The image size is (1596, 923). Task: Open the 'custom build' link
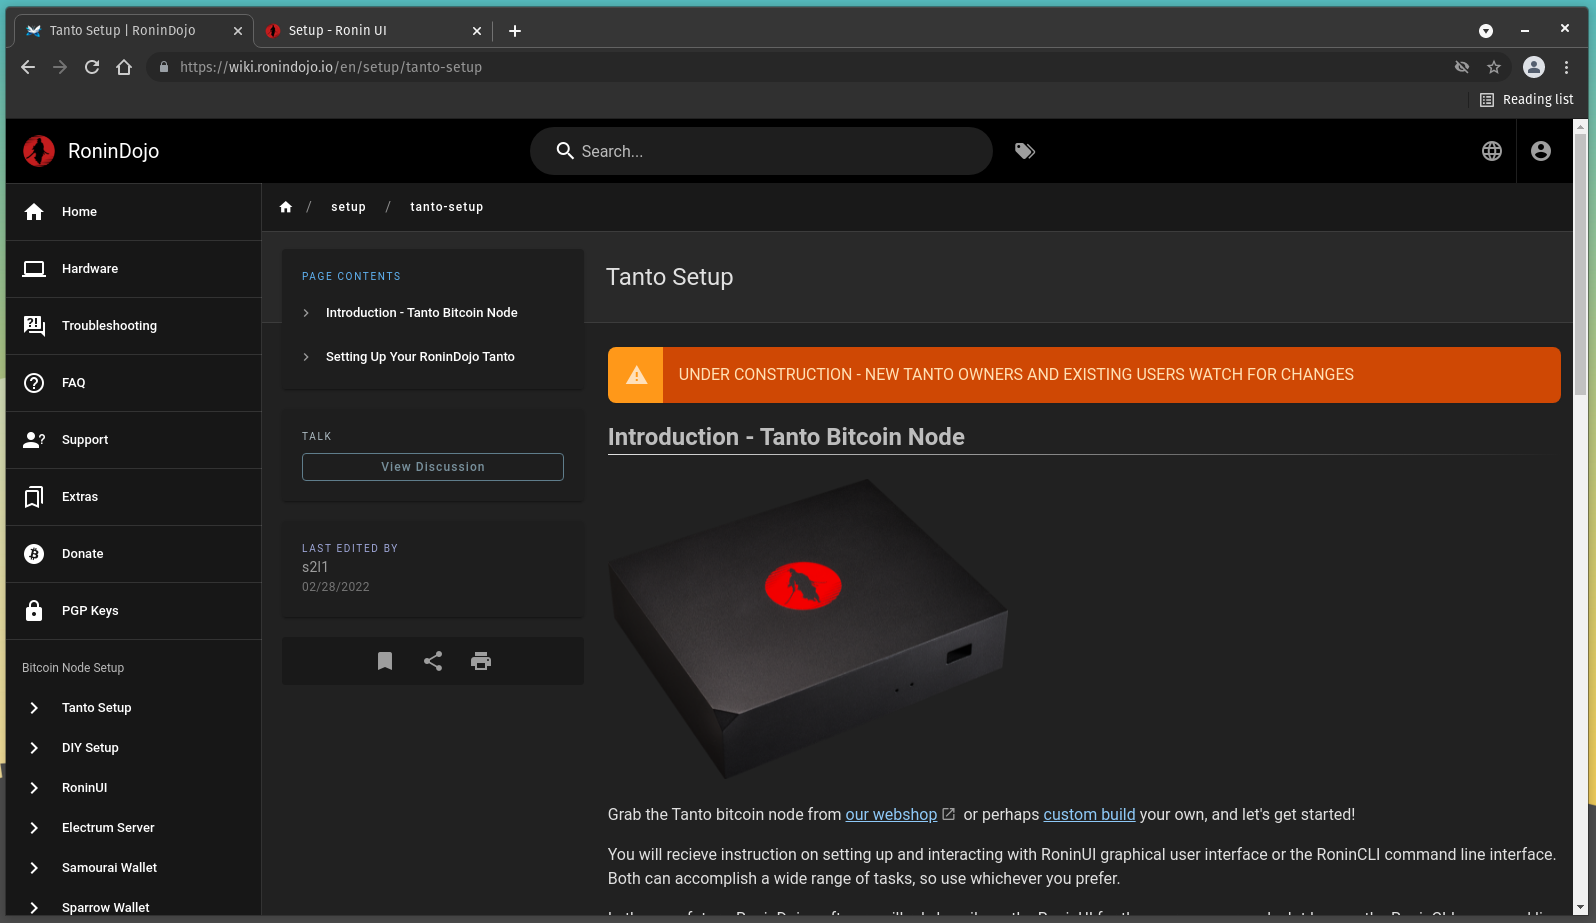click(x=1089, y=815)
